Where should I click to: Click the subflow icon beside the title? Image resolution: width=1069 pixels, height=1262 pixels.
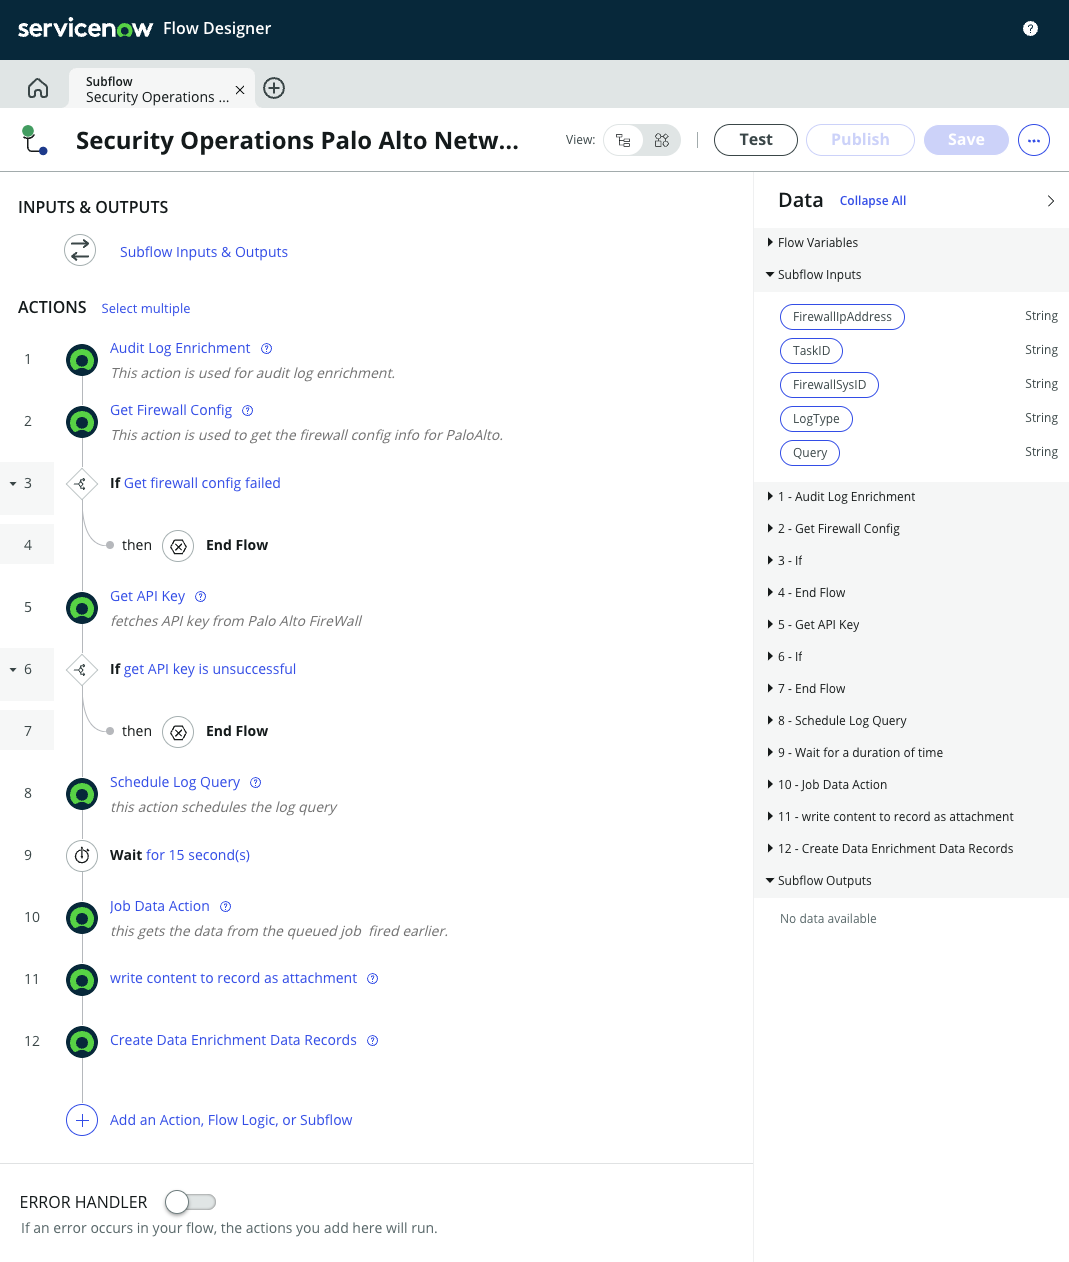[x=34, y=140]
